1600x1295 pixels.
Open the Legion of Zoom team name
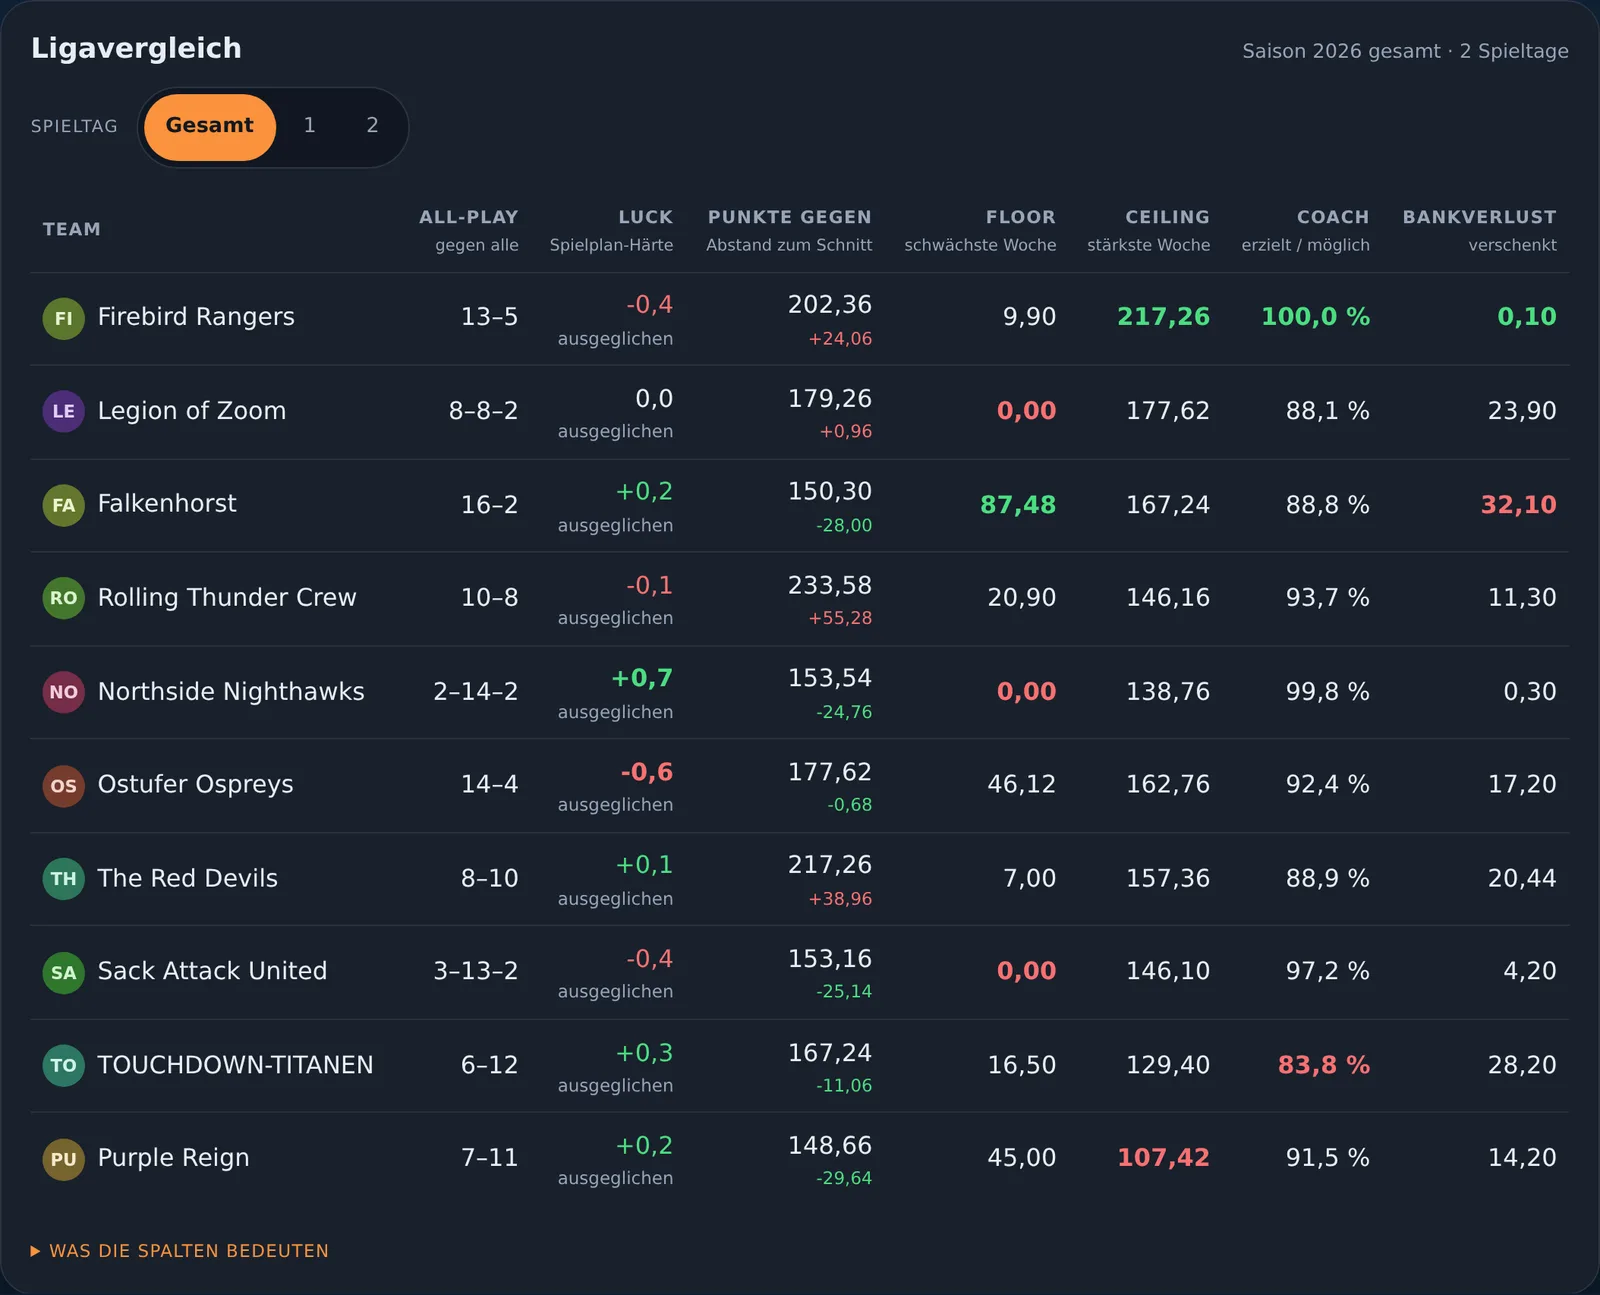tap(192, 411)
